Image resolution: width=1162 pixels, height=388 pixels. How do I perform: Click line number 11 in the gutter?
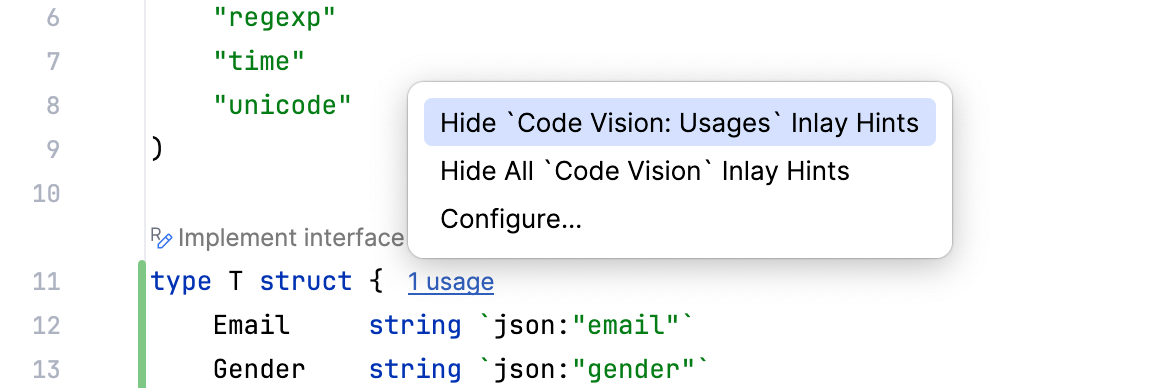(46, 281)
